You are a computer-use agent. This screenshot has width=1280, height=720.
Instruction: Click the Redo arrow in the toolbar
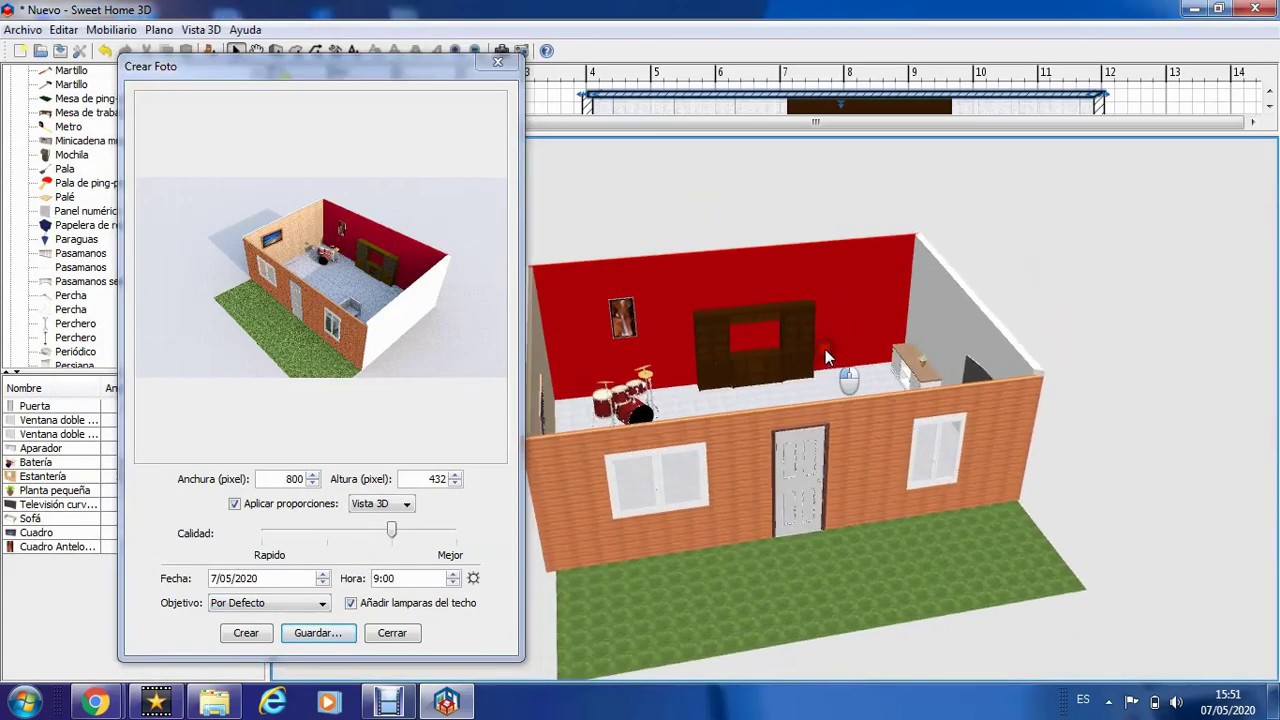click(125, 50)
